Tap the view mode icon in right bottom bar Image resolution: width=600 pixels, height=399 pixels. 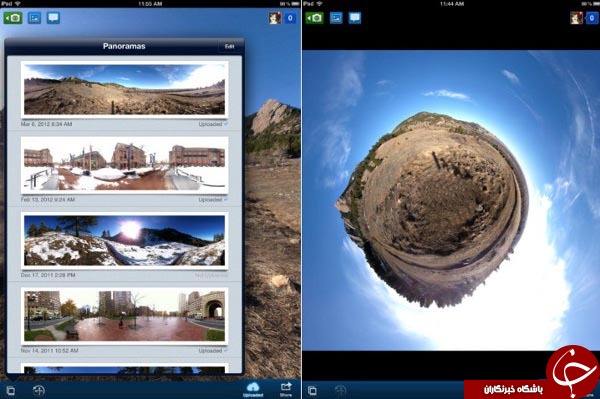(x=312, y=391)
